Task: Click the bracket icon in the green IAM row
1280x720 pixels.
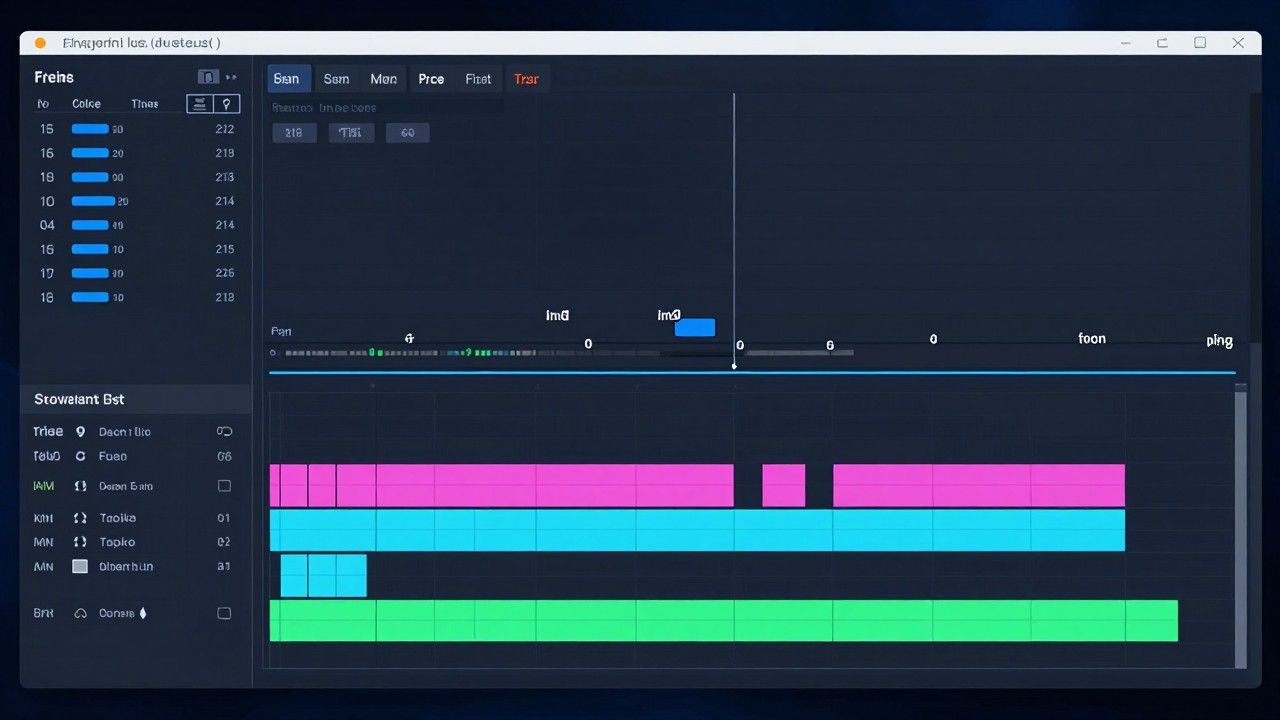Action: [78, 486]
